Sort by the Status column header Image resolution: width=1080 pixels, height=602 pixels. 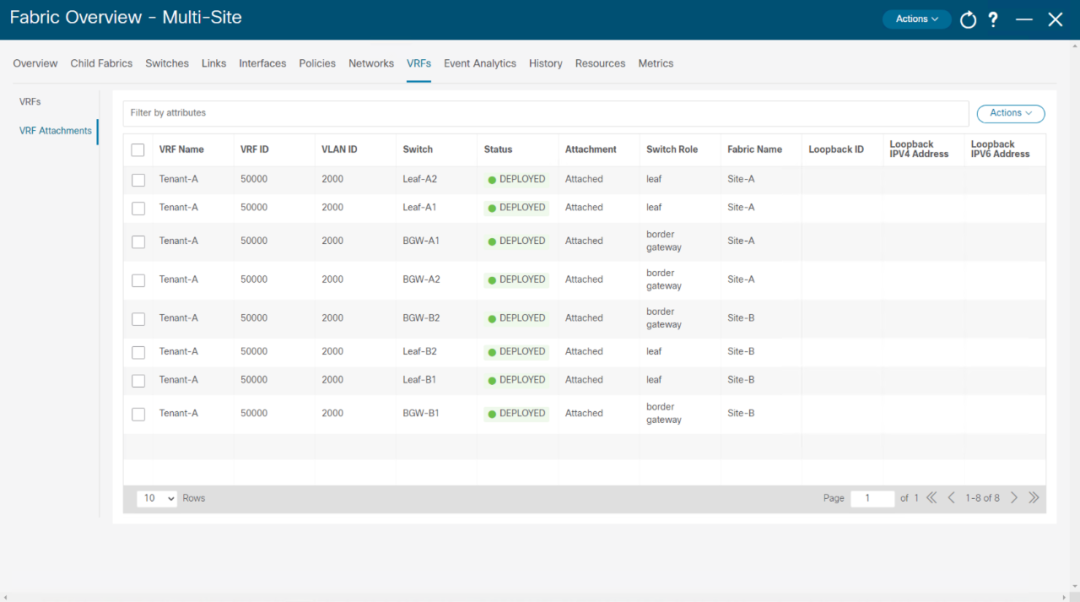pos(498,149)
